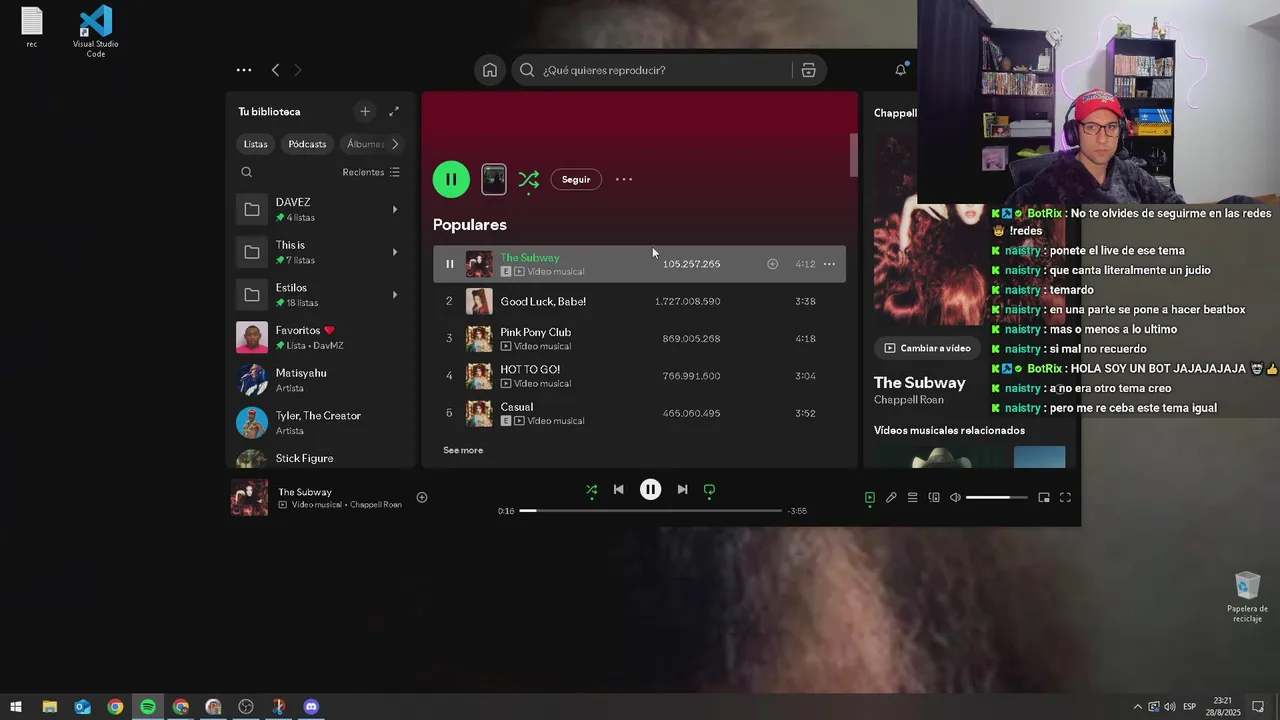Open lyrics with microphone icon

(891, 498)
